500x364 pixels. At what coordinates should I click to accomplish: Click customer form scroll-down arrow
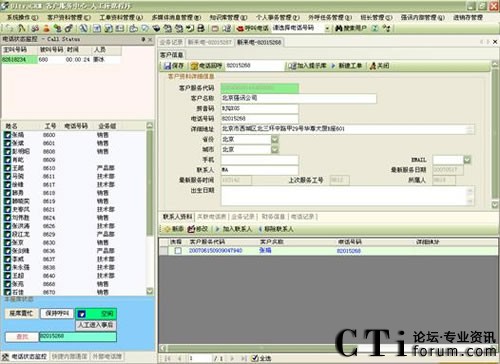[495, 205]
